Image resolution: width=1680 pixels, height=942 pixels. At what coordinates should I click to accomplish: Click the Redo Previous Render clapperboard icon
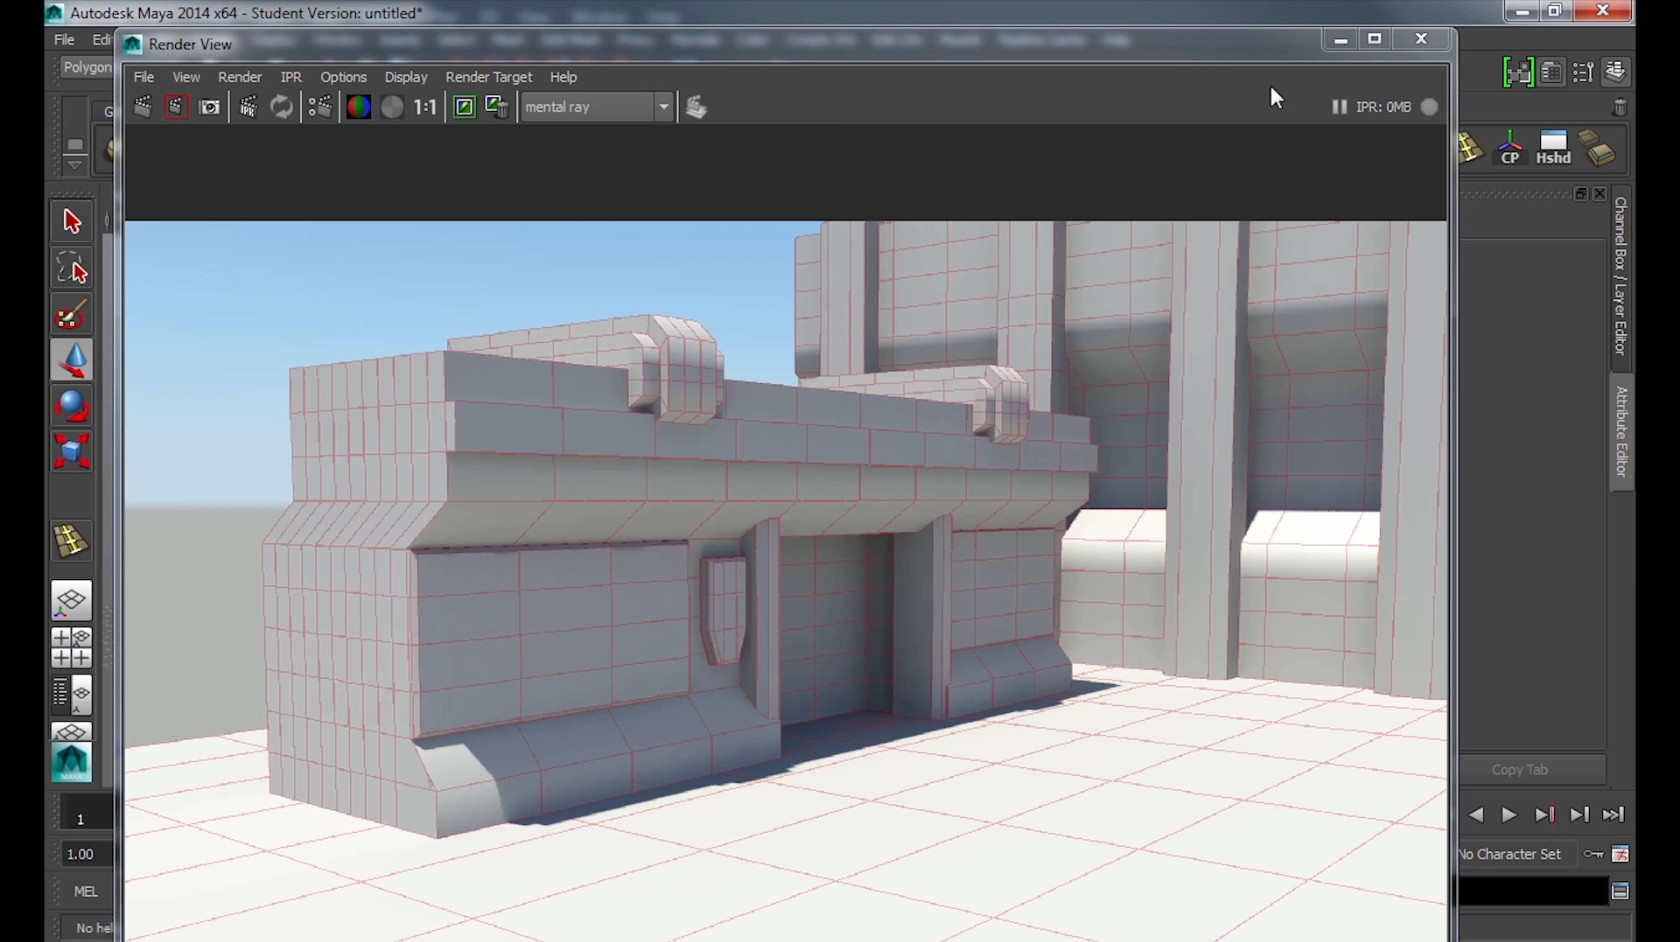tap(143, 107)
